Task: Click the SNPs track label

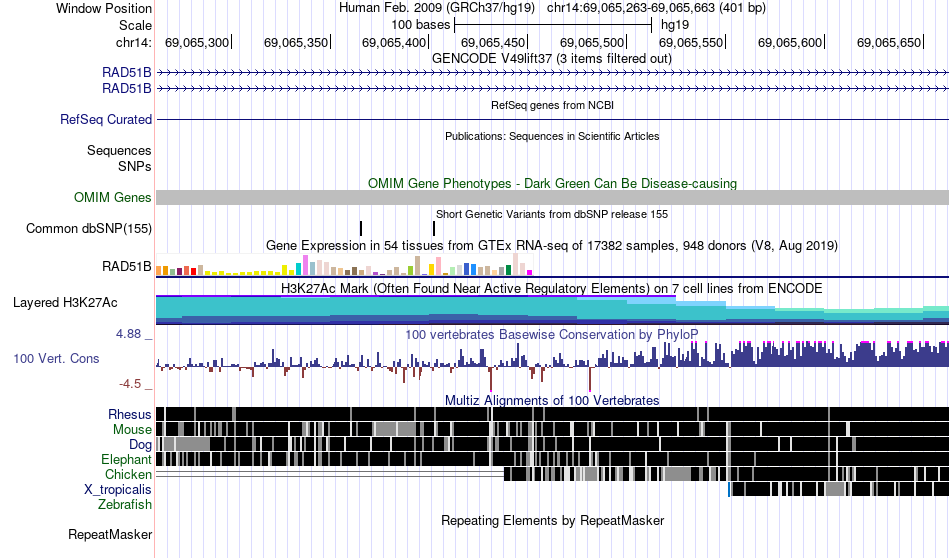Action: pyautogui.click(x=135, y=166)
